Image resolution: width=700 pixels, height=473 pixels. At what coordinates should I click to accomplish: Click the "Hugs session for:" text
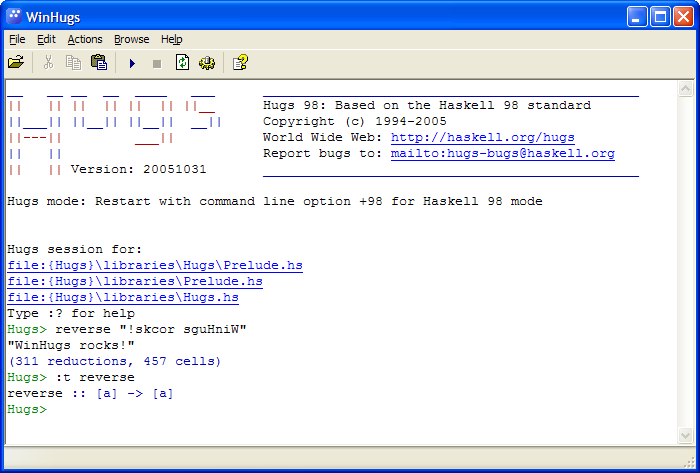(x=75, y=249)
